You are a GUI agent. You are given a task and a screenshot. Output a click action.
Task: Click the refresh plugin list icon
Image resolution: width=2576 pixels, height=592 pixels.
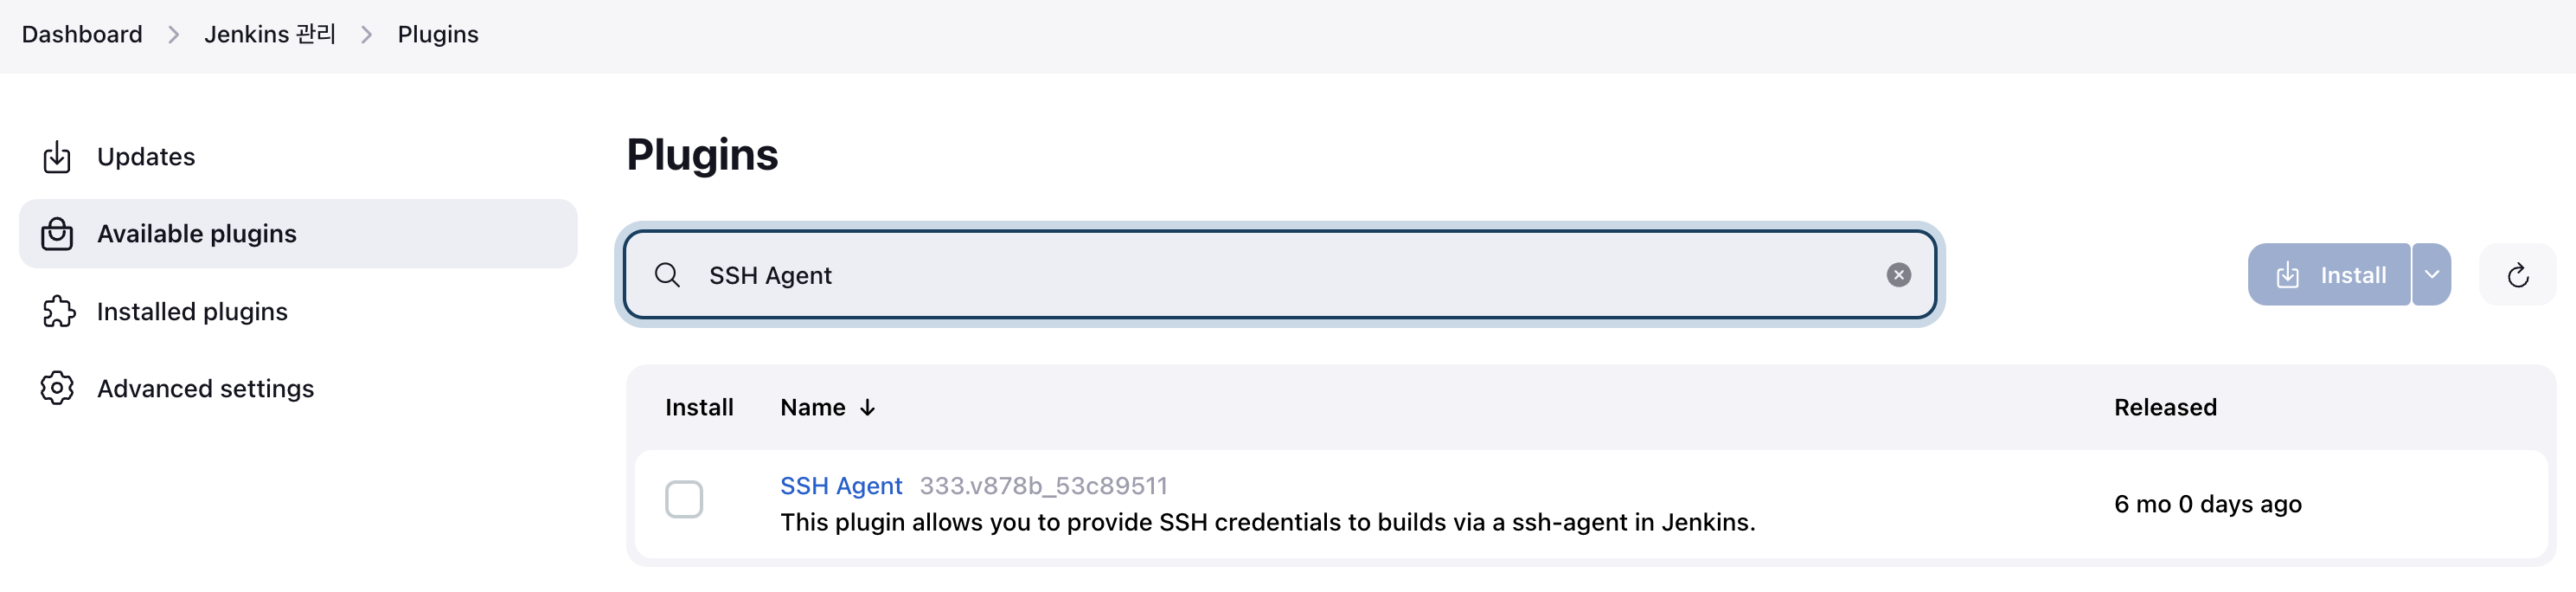click(x=2517, y=274)
